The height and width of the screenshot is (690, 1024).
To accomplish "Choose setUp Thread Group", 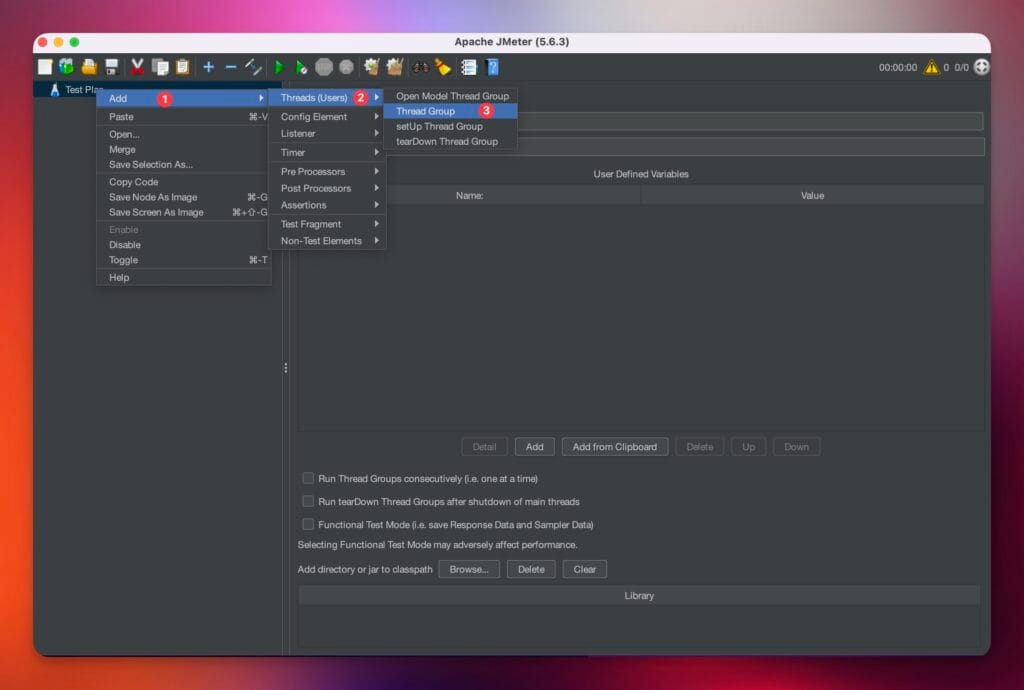I will point(451,126).
